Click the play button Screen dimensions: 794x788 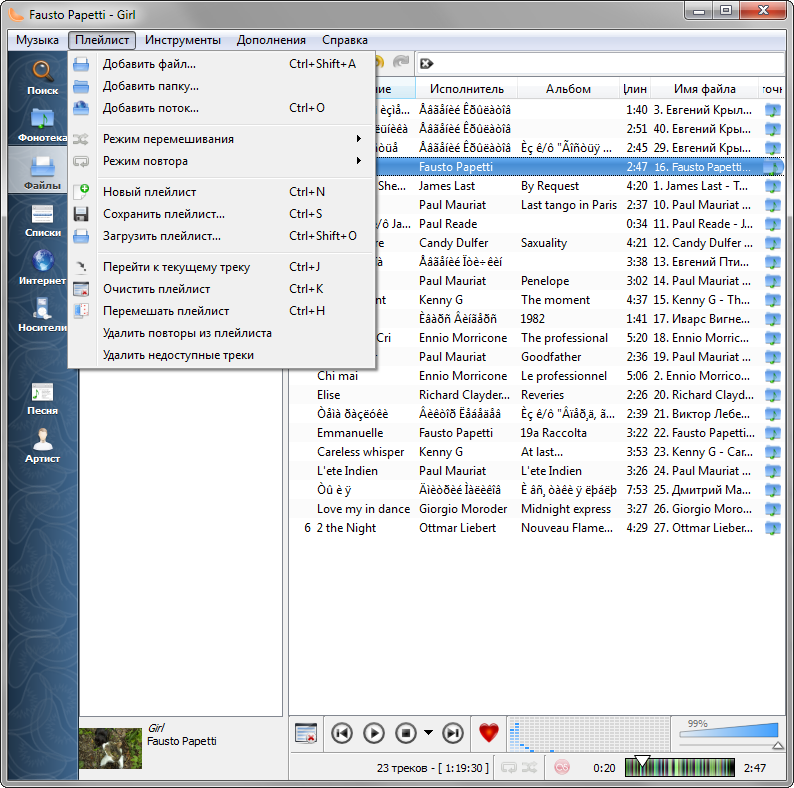tap(374, 733)
